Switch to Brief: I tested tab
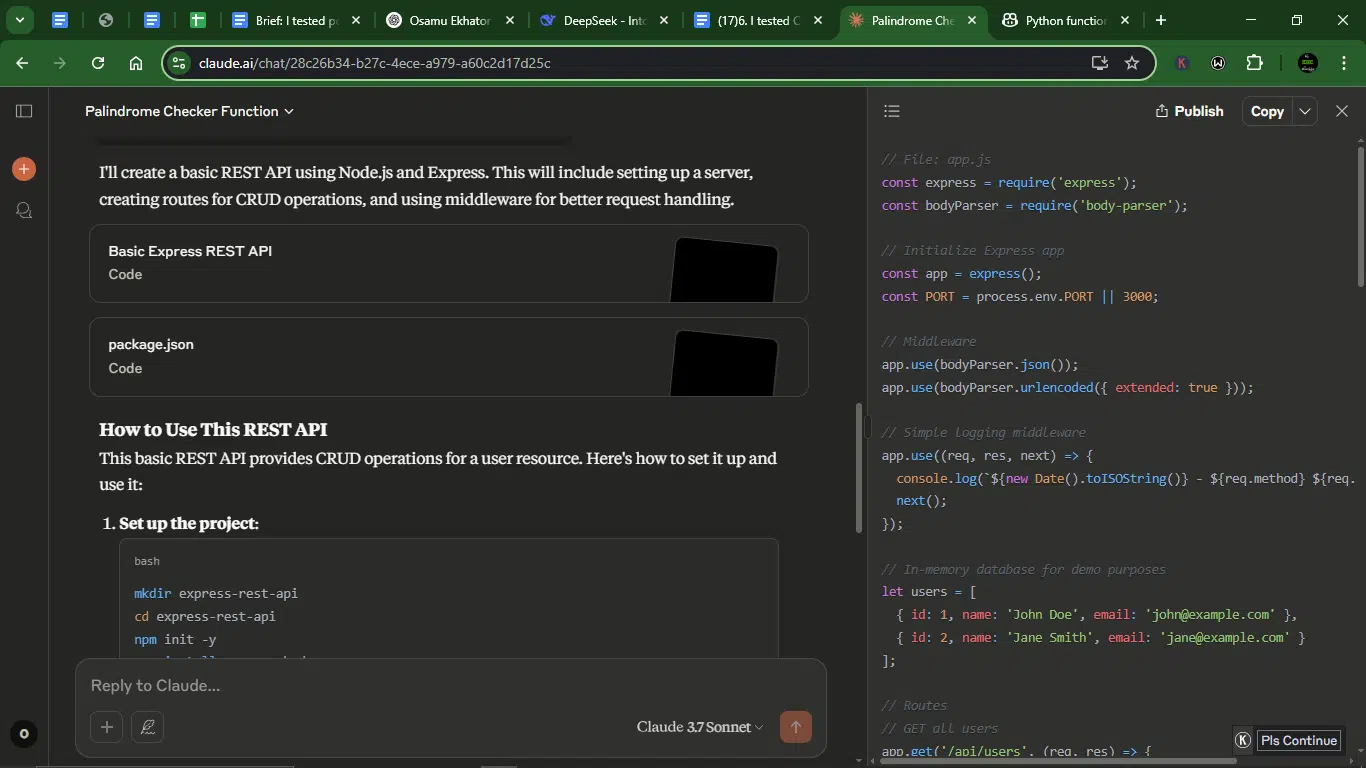 [296, 20]
